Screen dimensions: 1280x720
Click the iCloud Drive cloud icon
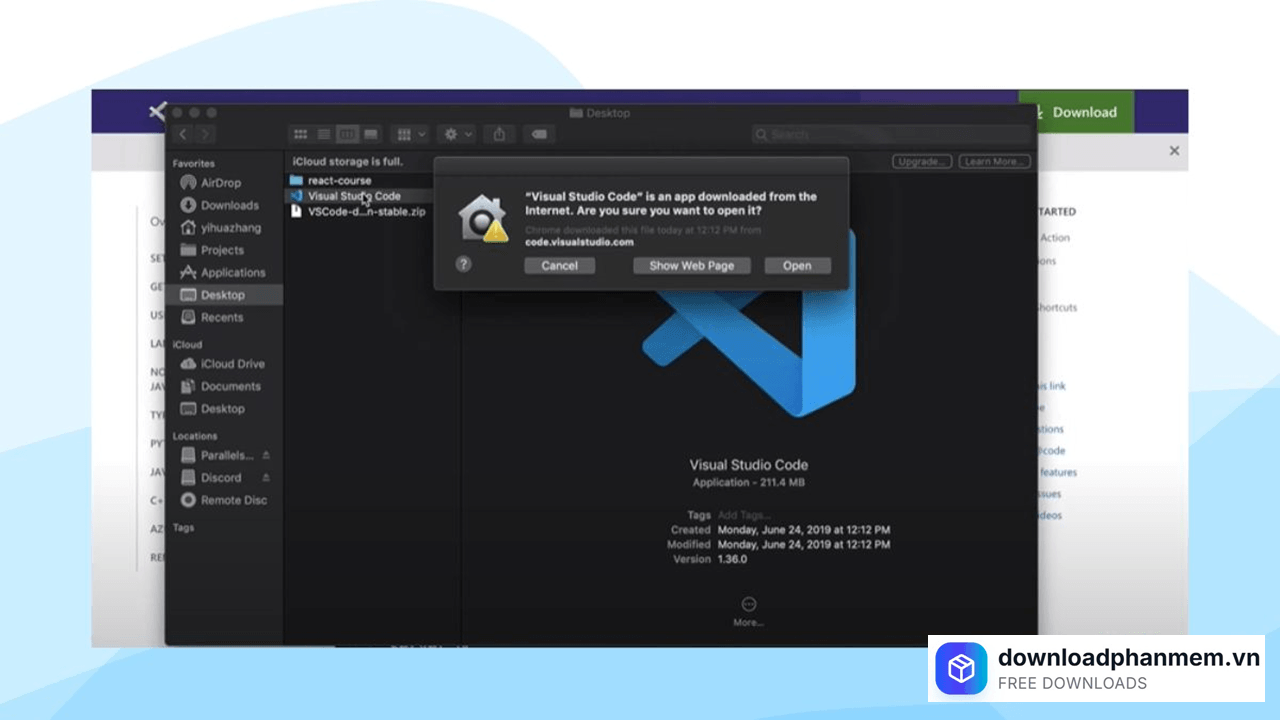pos(188,364)
